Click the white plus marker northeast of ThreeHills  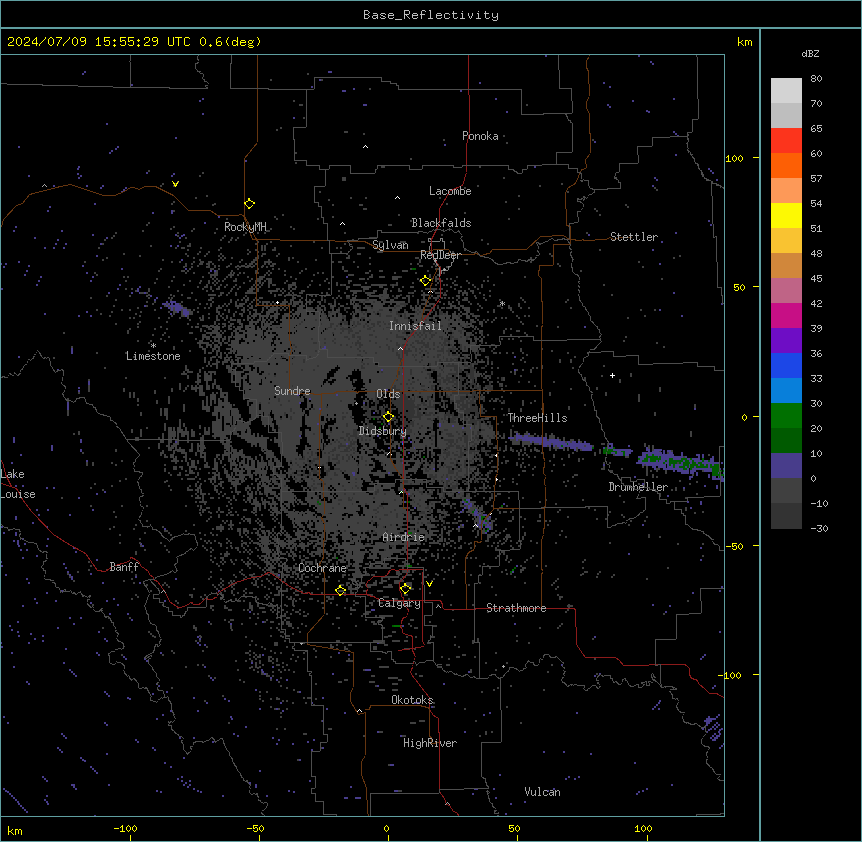click(612, 375)
